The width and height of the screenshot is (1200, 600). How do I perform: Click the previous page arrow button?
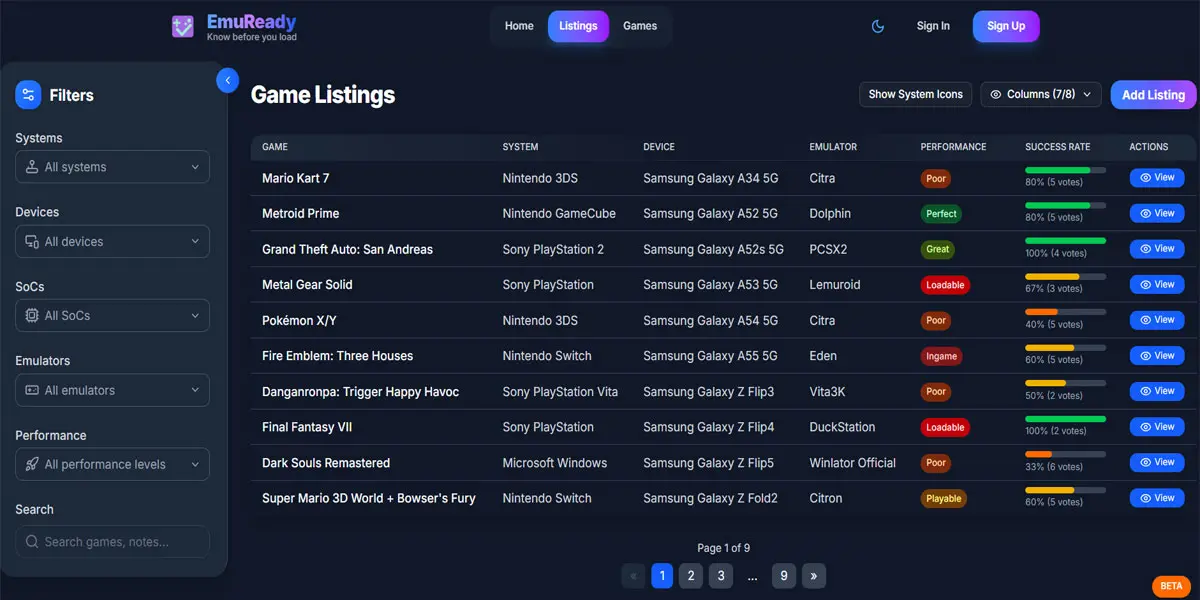(633, 576)
